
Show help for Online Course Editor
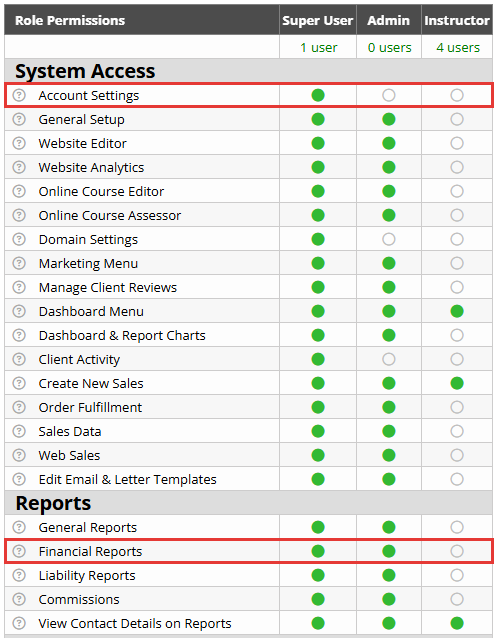pos(19,191)
